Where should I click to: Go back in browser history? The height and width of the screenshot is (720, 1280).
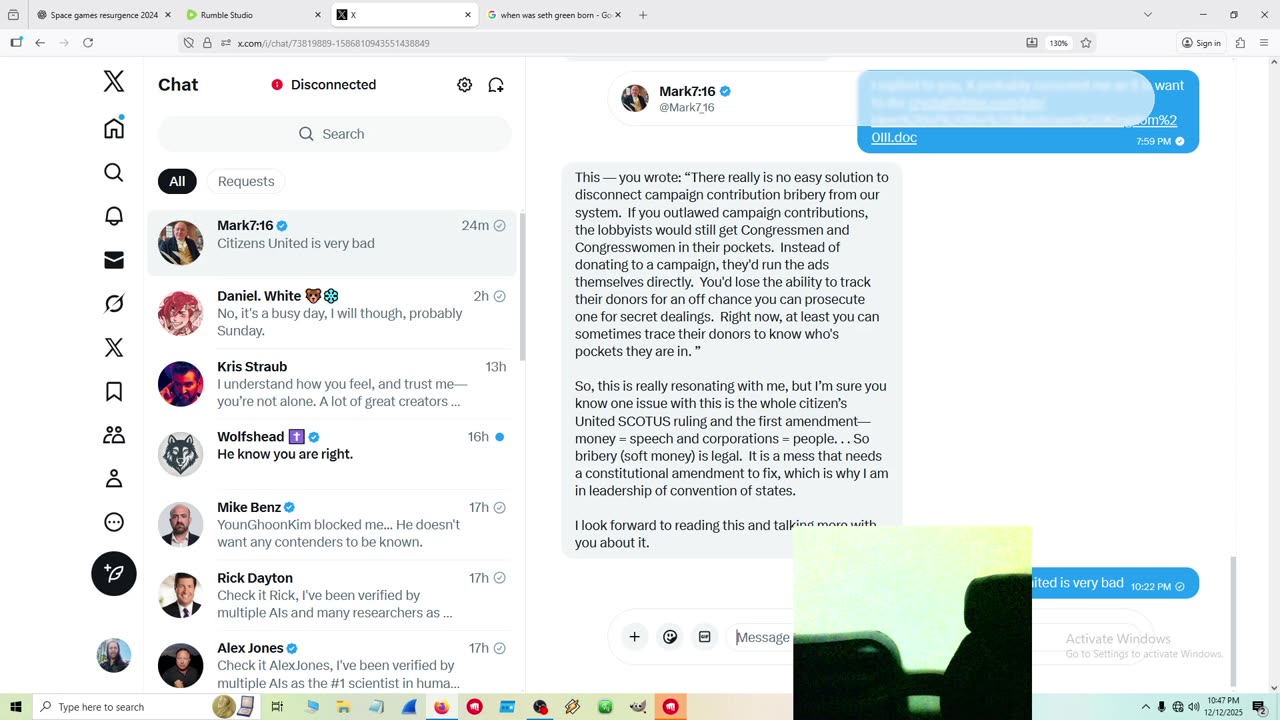point(40,43)
